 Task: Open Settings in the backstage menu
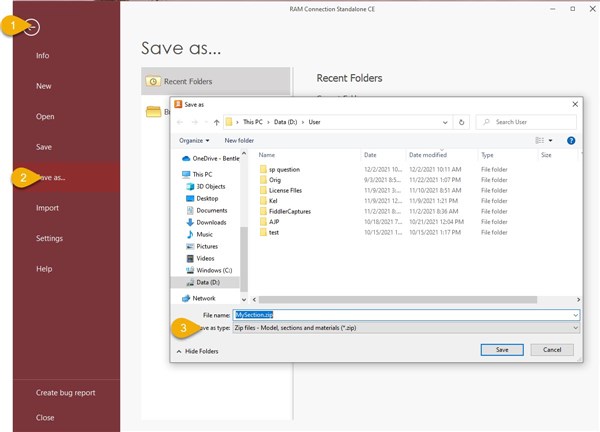click(49, 238)
